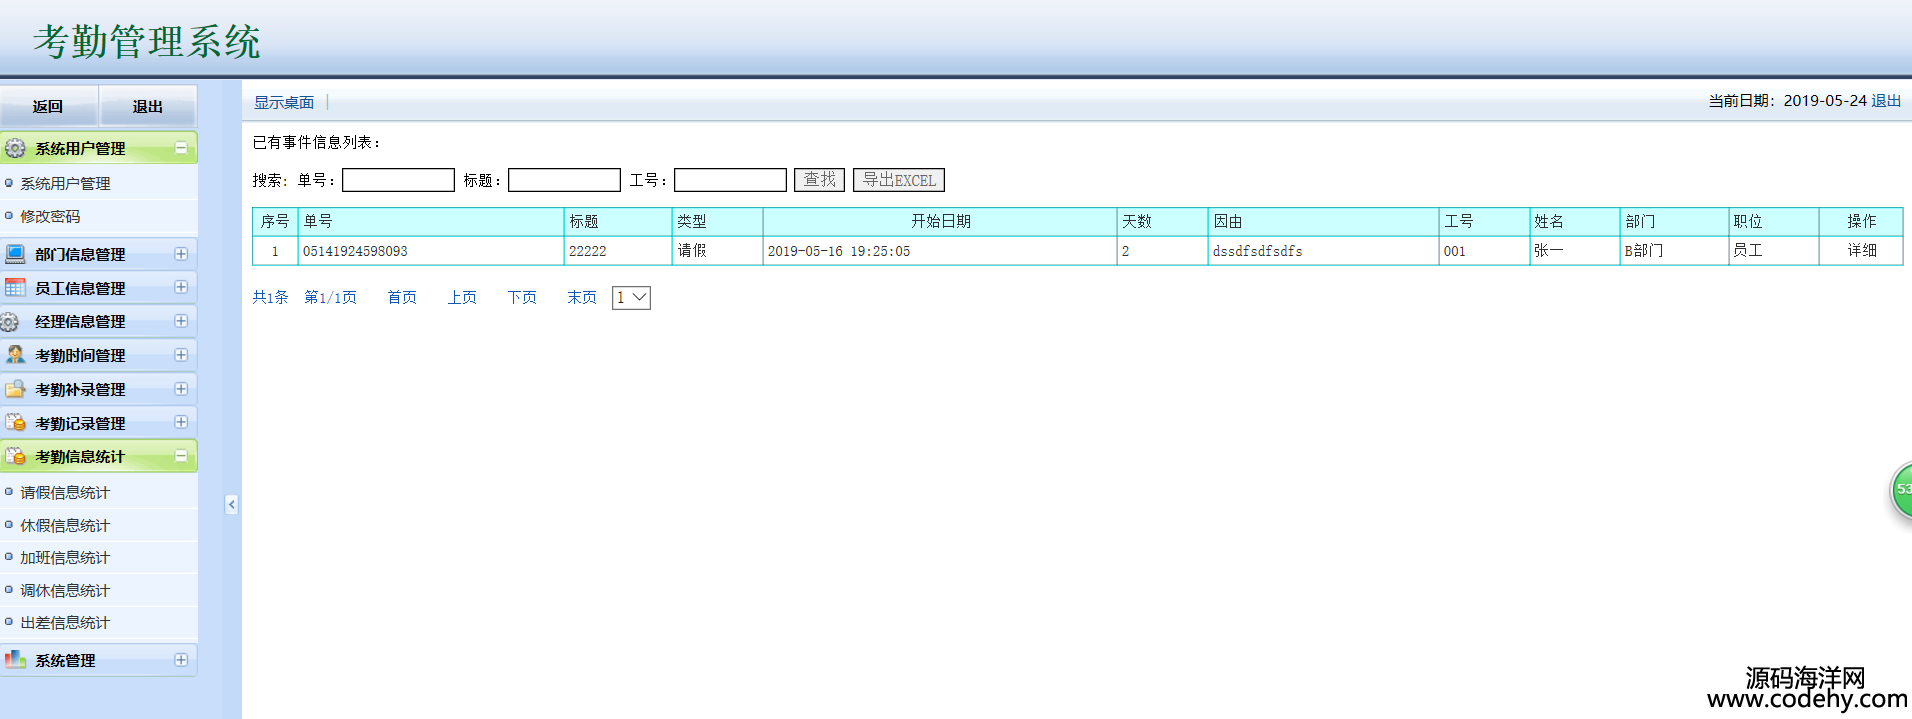
Task: Click the department cell B部门
Action: pos(1674,251)
